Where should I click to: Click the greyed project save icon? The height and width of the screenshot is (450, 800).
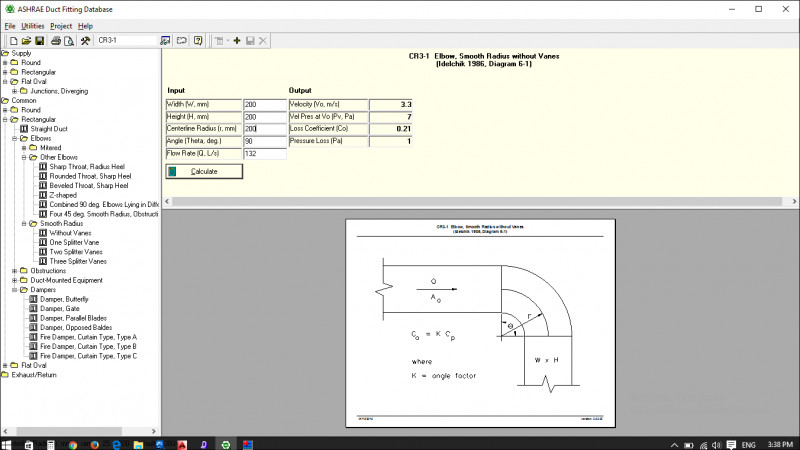tap(250, 41)
